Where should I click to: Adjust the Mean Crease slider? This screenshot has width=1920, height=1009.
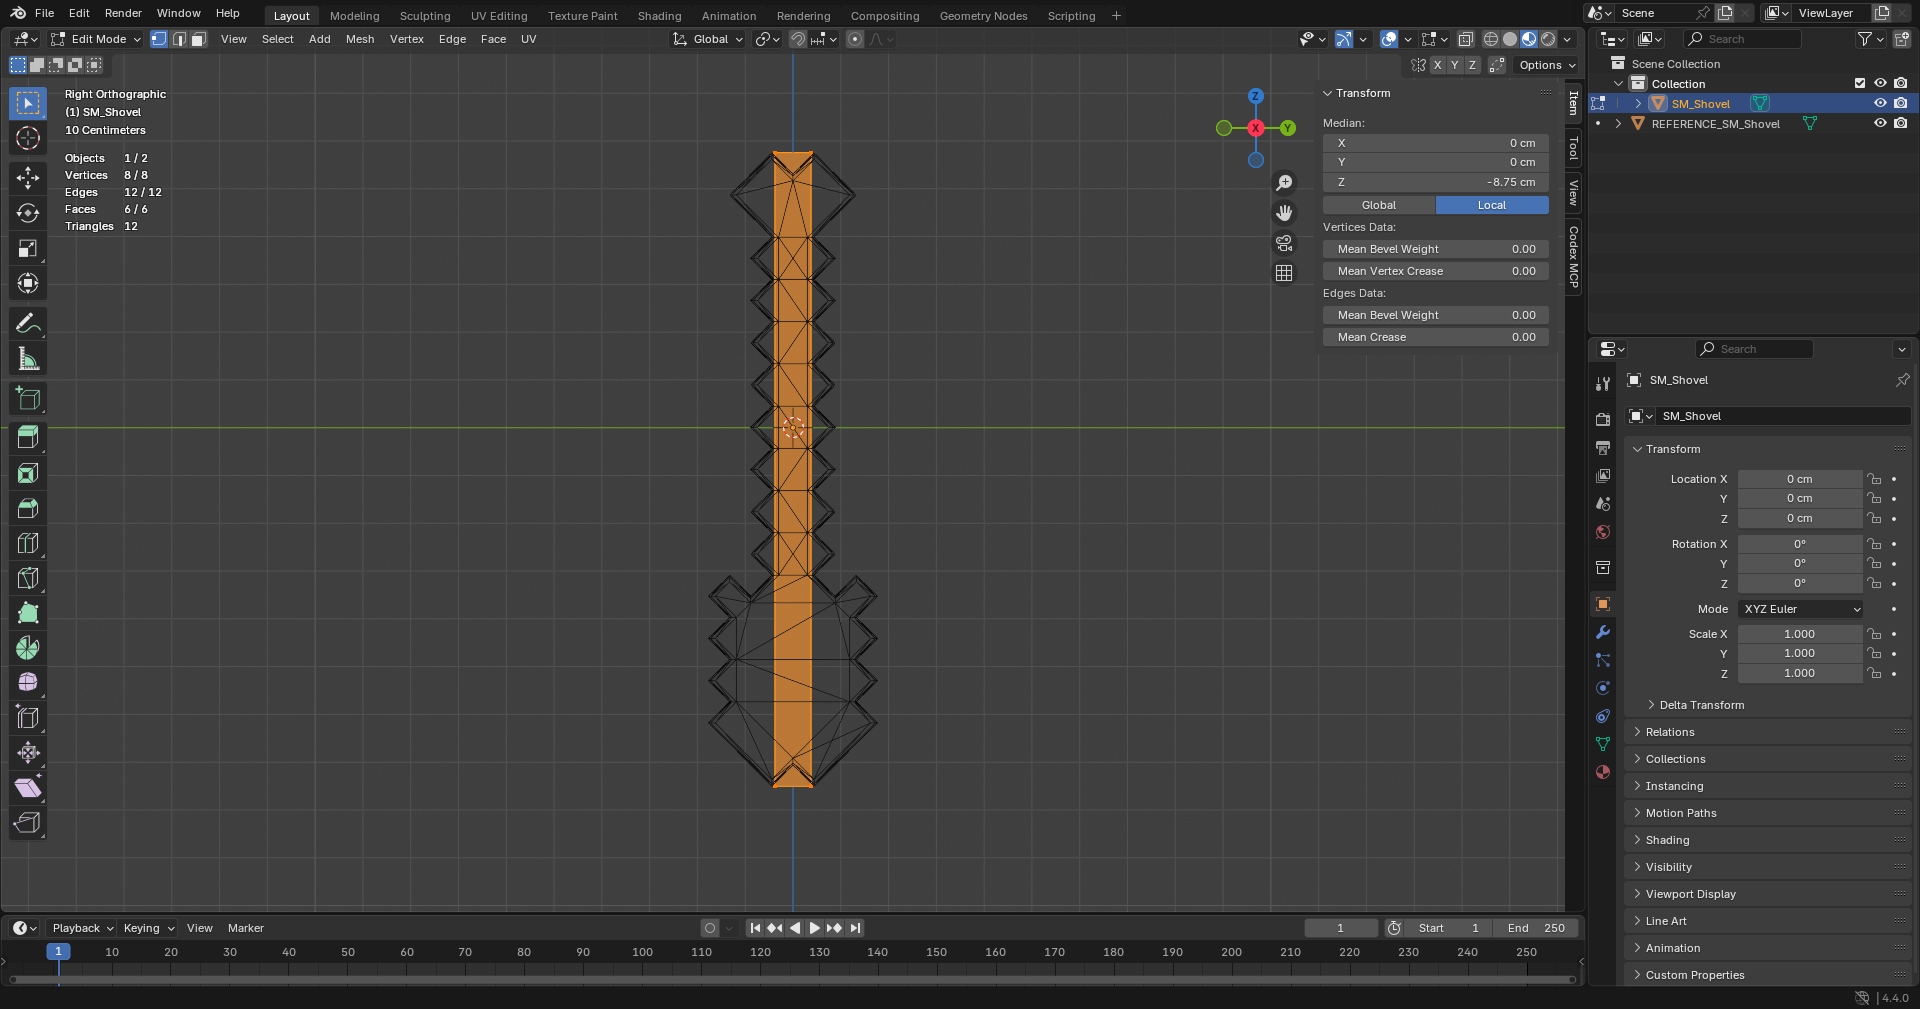[x=1436, y=337]
